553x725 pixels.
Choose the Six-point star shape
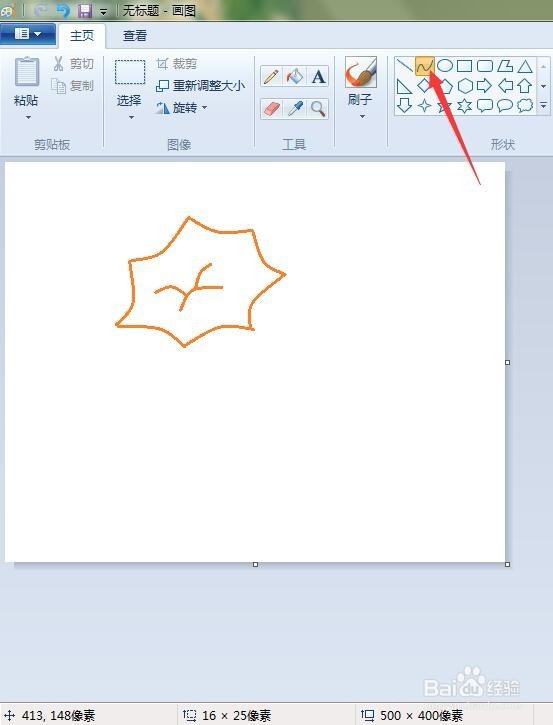tap(465, 105)
